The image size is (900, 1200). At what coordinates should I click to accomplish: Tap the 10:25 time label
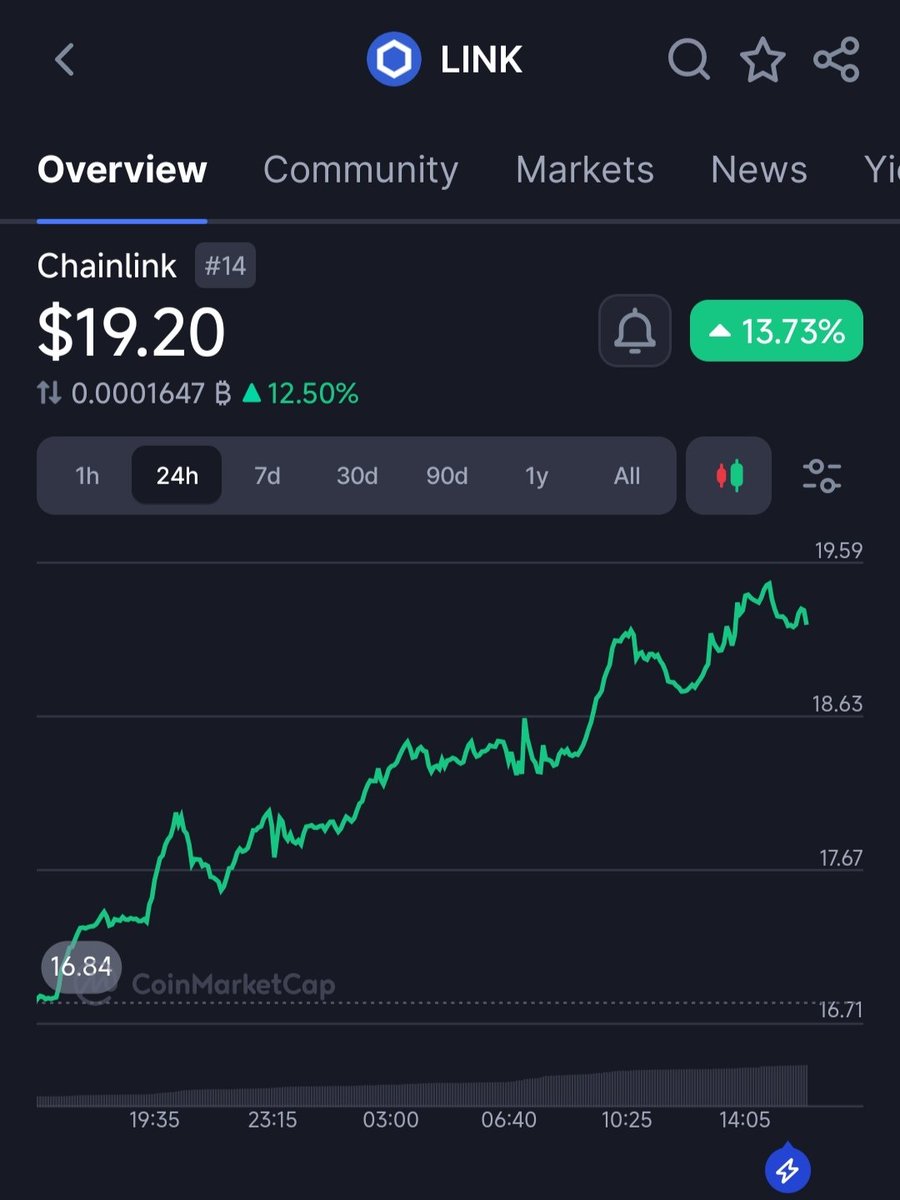pyautogui.click(x=627, y=1120)
